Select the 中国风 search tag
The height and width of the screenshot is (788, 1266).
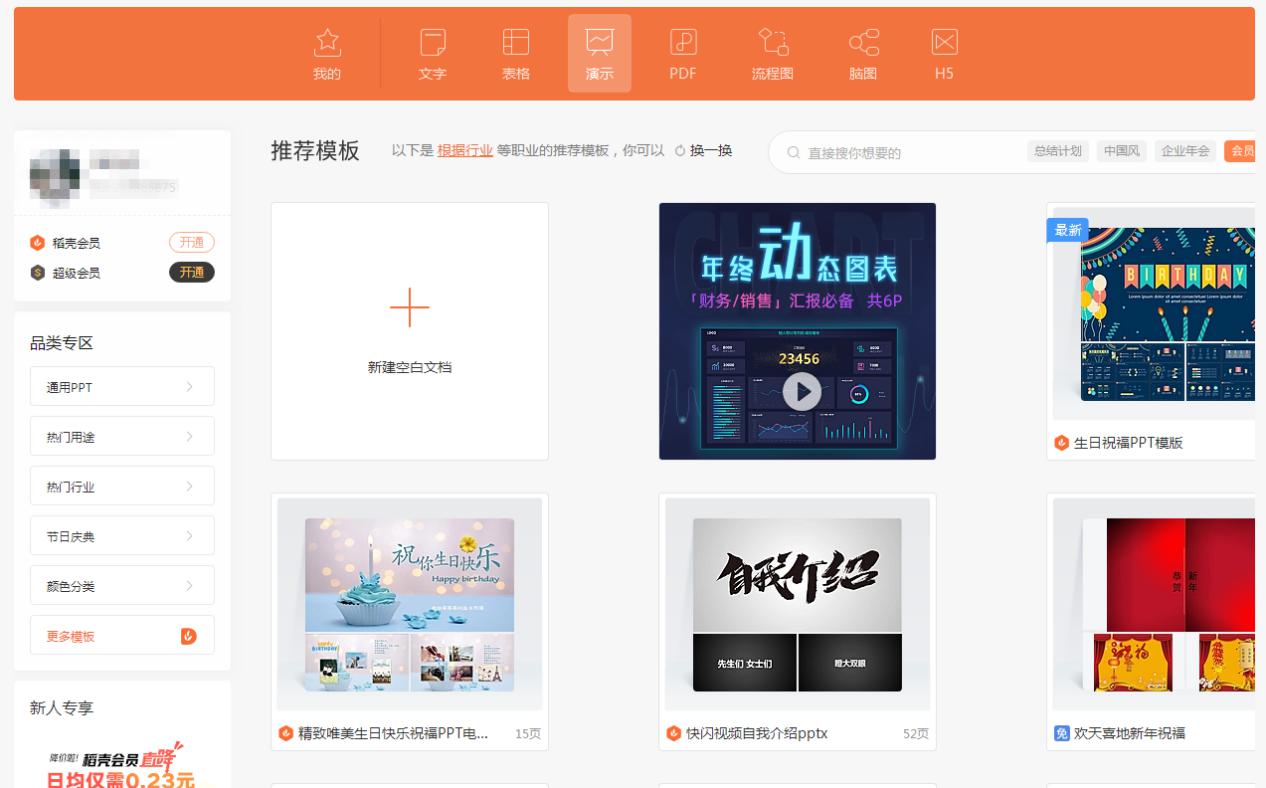click(1122, 151)
